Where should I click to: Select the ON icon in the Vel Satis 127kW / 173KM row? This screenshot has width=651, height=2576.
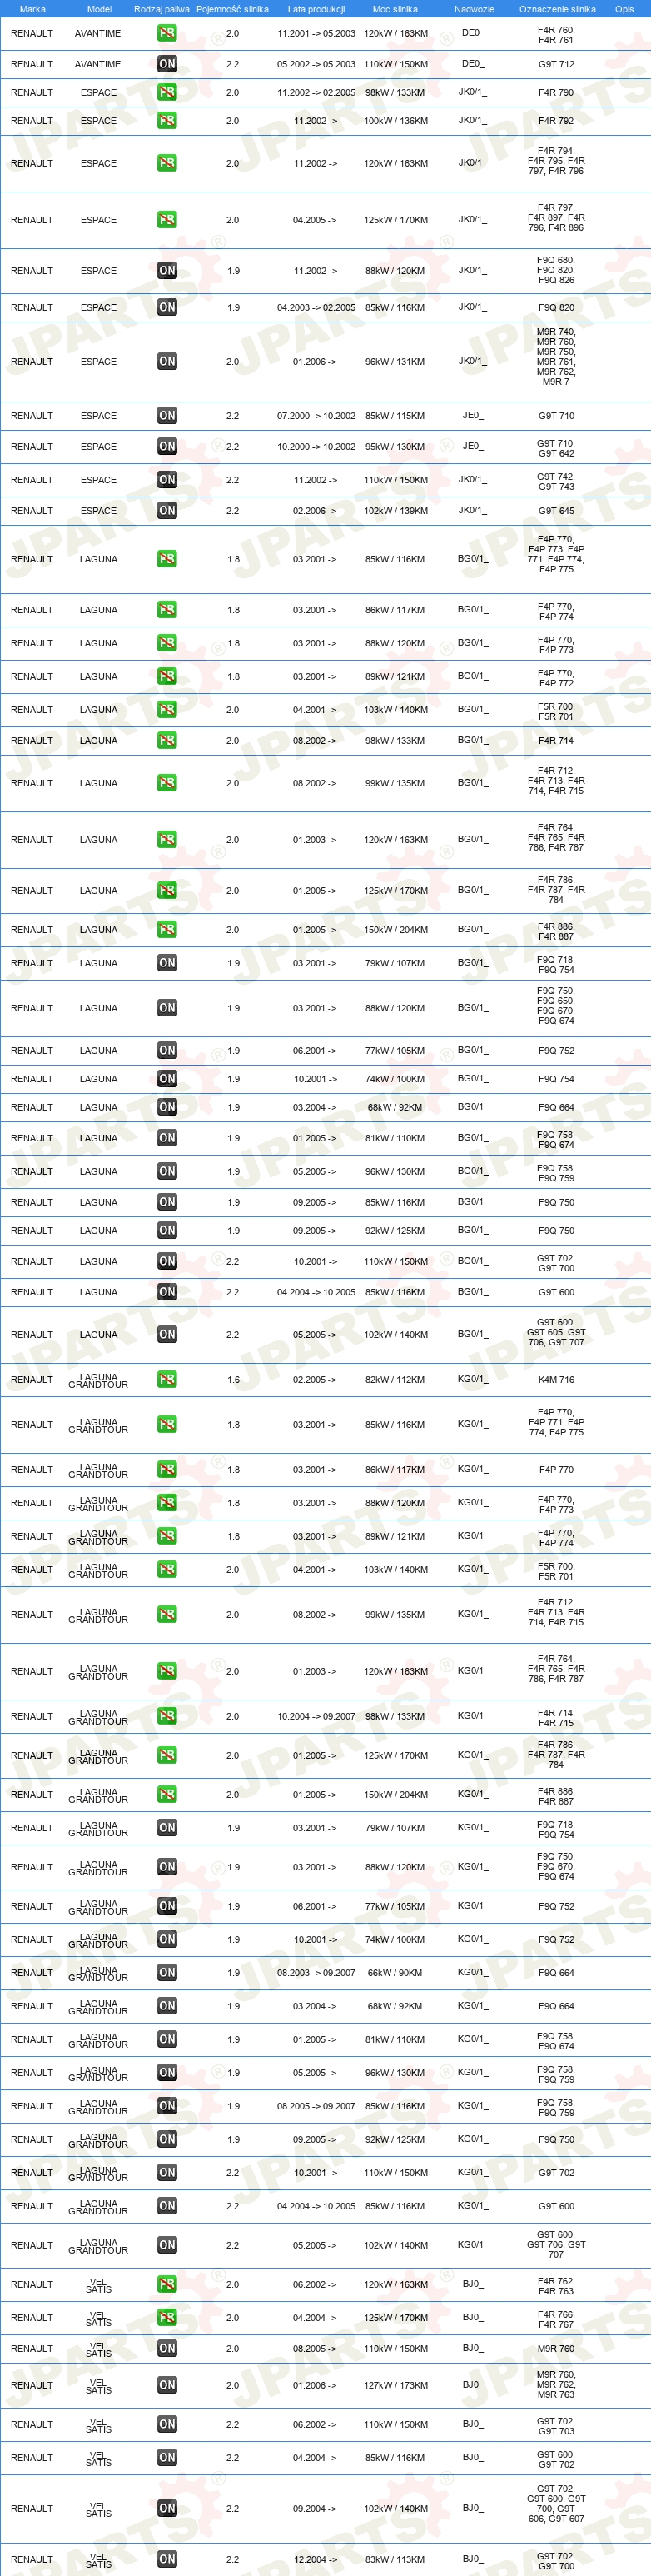[167, 2385]
